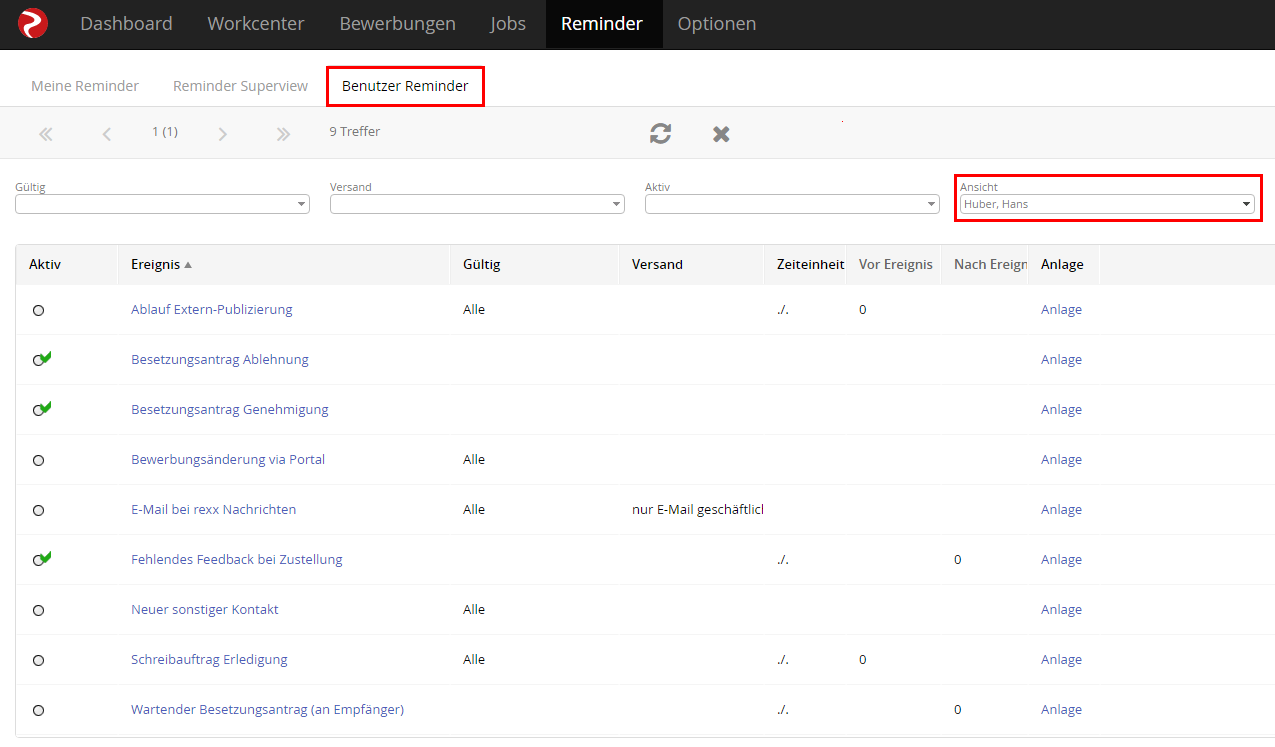Viewport: 1275px width, 747px height.
Task: Click the Aktiv column header
Action: pos(45,264)
